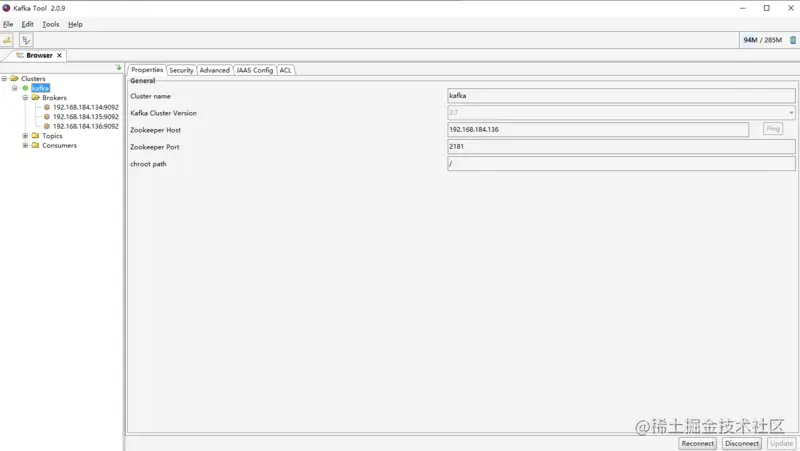
Task: Click the 94M / 285M memory indicator
Action: point(762,40)
